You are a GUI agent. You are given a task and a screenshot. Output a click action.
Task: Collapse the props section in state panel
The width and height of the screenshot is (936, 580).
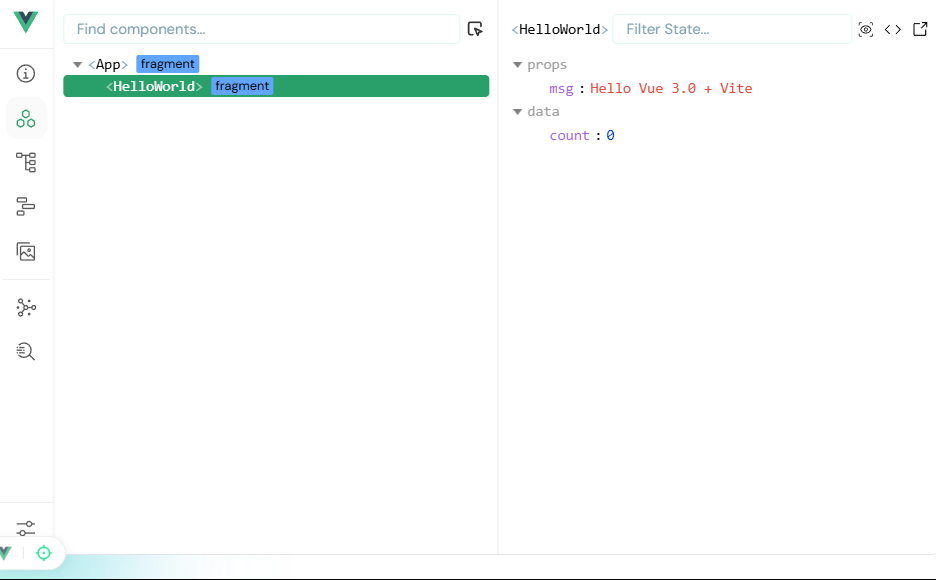click(x=518, y=64)
